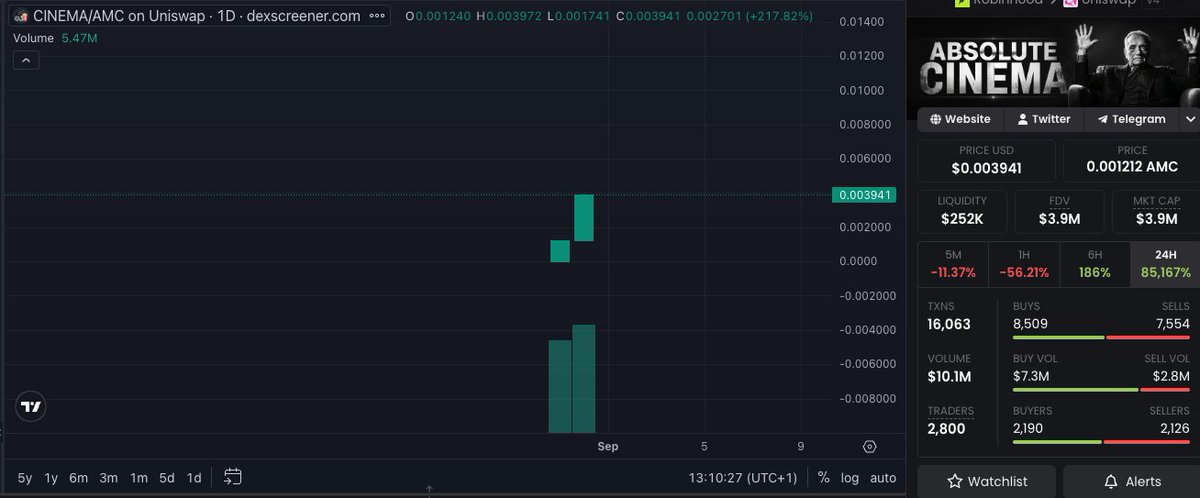The height and width of the screenshot is (498, 1200).
Task: Select the 5y time range
Action: point(25,477)
